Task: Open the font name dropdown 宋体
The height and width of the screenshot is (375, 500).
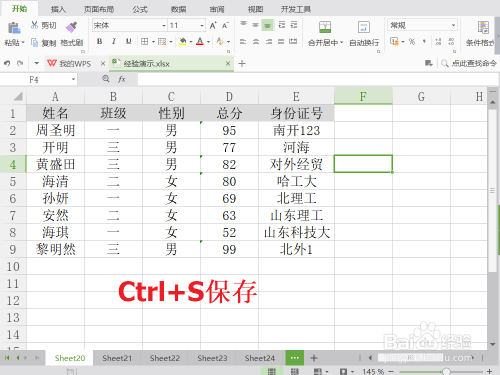Action: (164, 26)
